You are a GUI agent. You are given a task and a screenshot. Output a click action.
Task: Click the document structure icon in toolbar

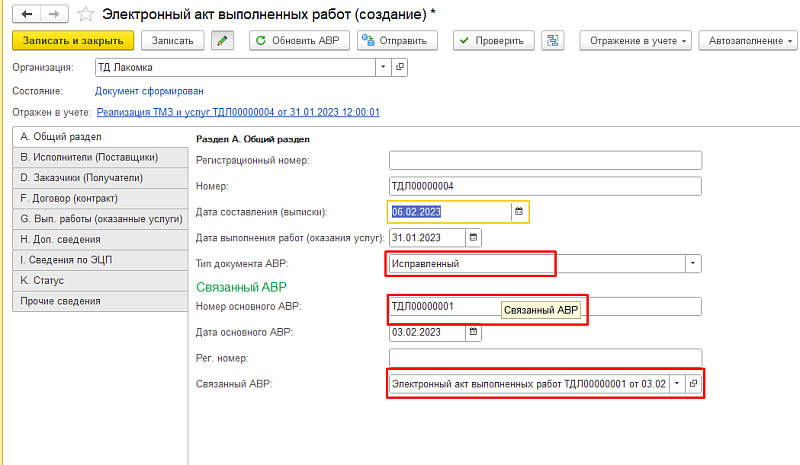click(x=551, y=41)
